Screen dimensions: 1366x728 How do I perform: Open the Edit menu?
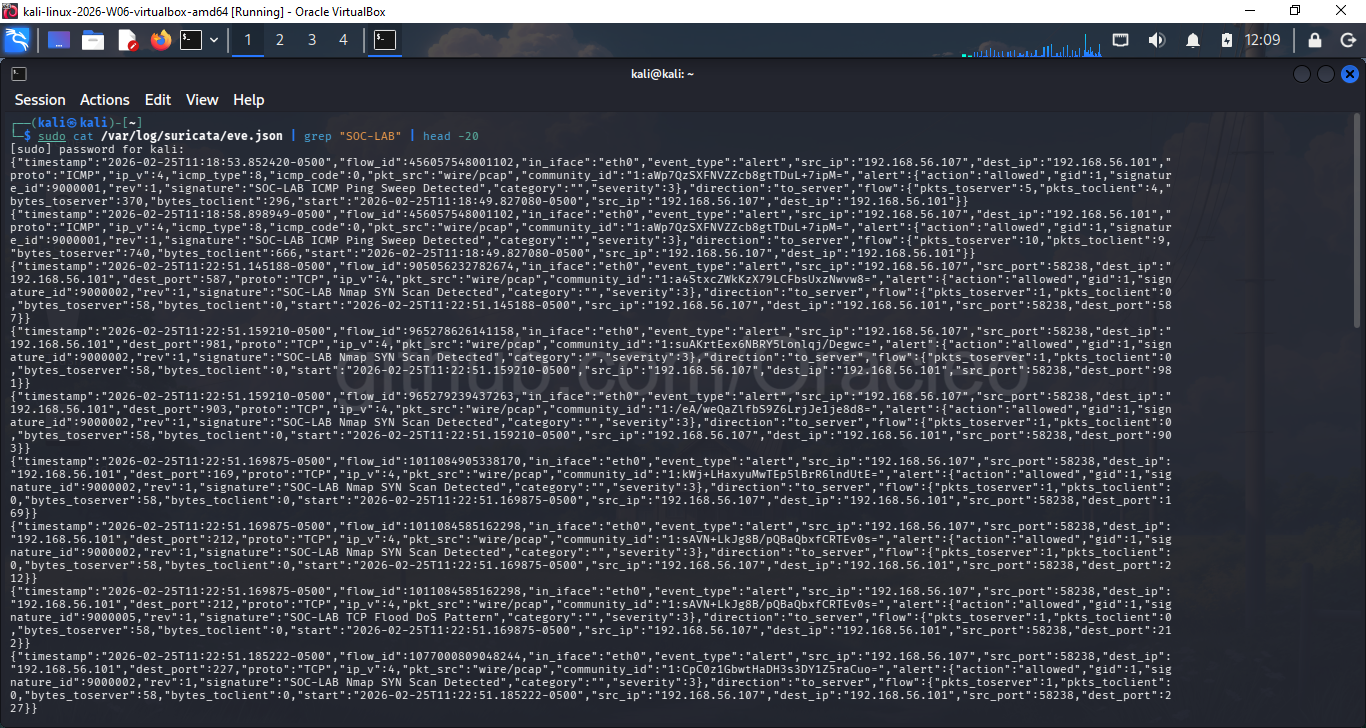coord(157,100)
